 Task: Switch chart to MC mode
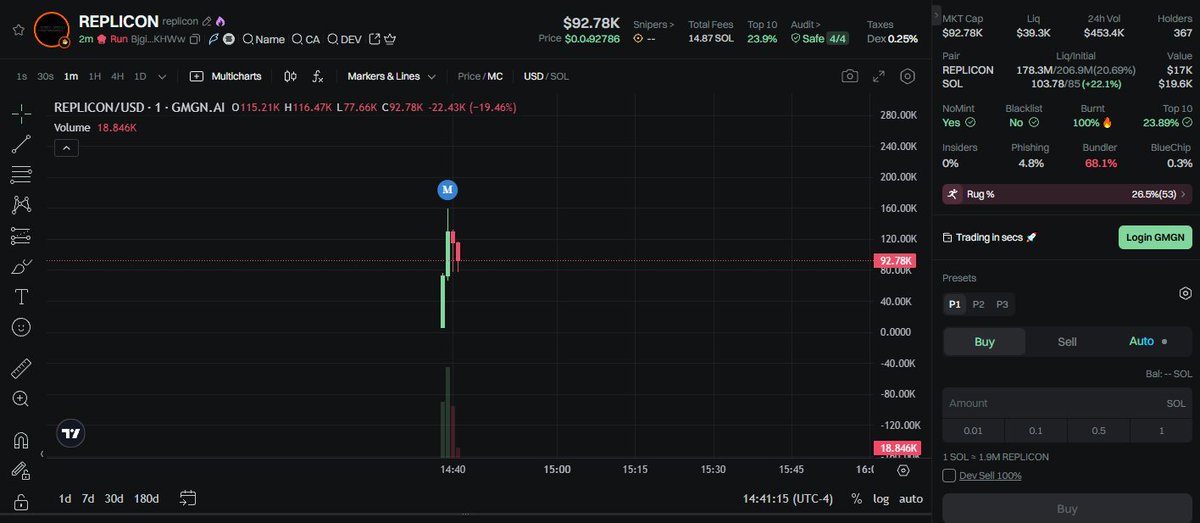click(495, 76)
